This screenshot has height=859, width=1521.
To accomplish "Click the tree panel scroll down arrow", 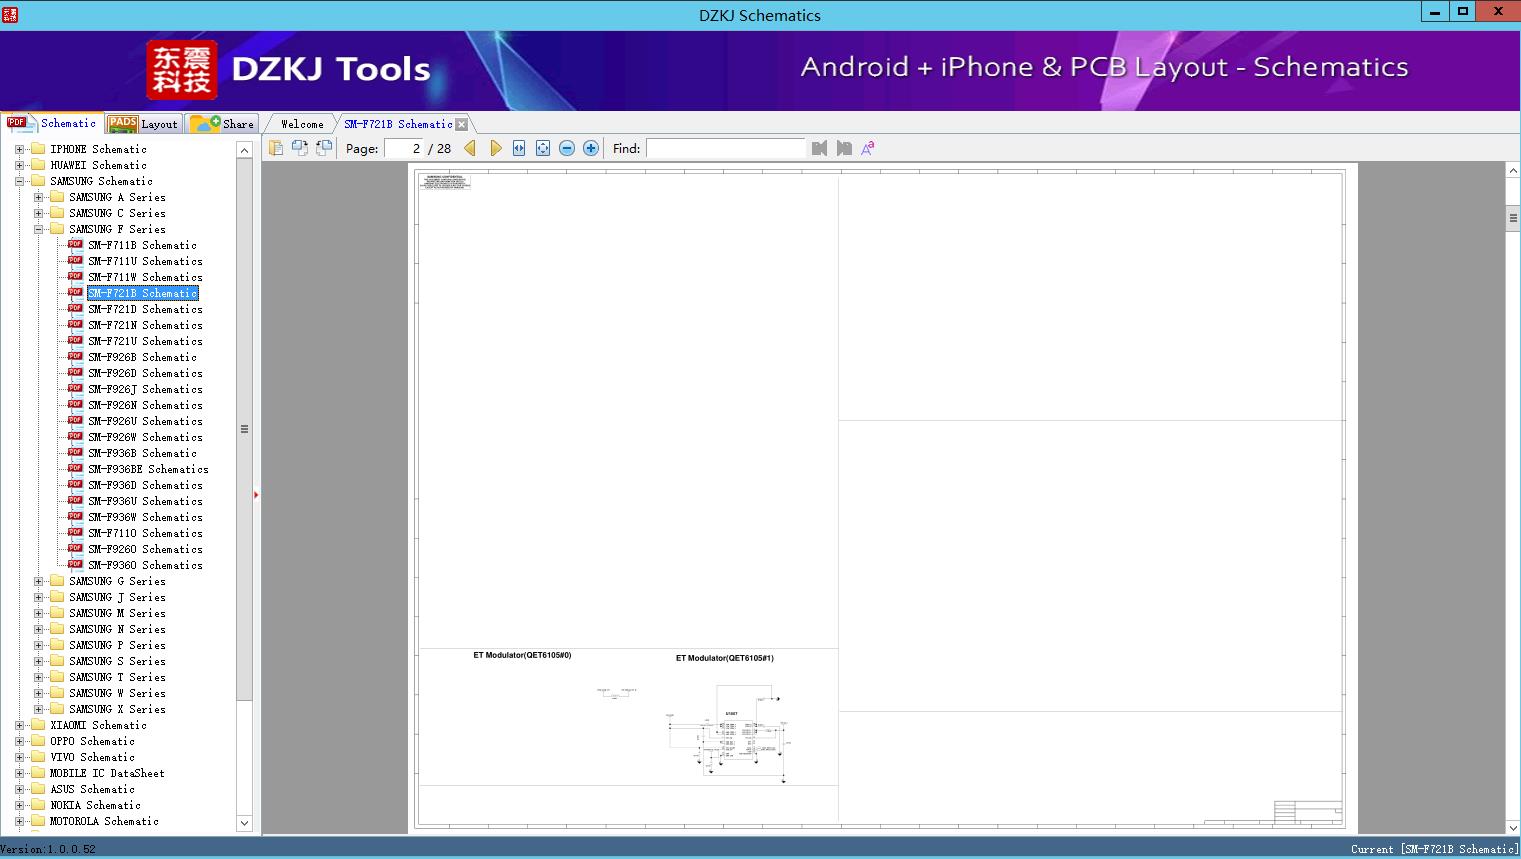I will [x=244, y=823].
